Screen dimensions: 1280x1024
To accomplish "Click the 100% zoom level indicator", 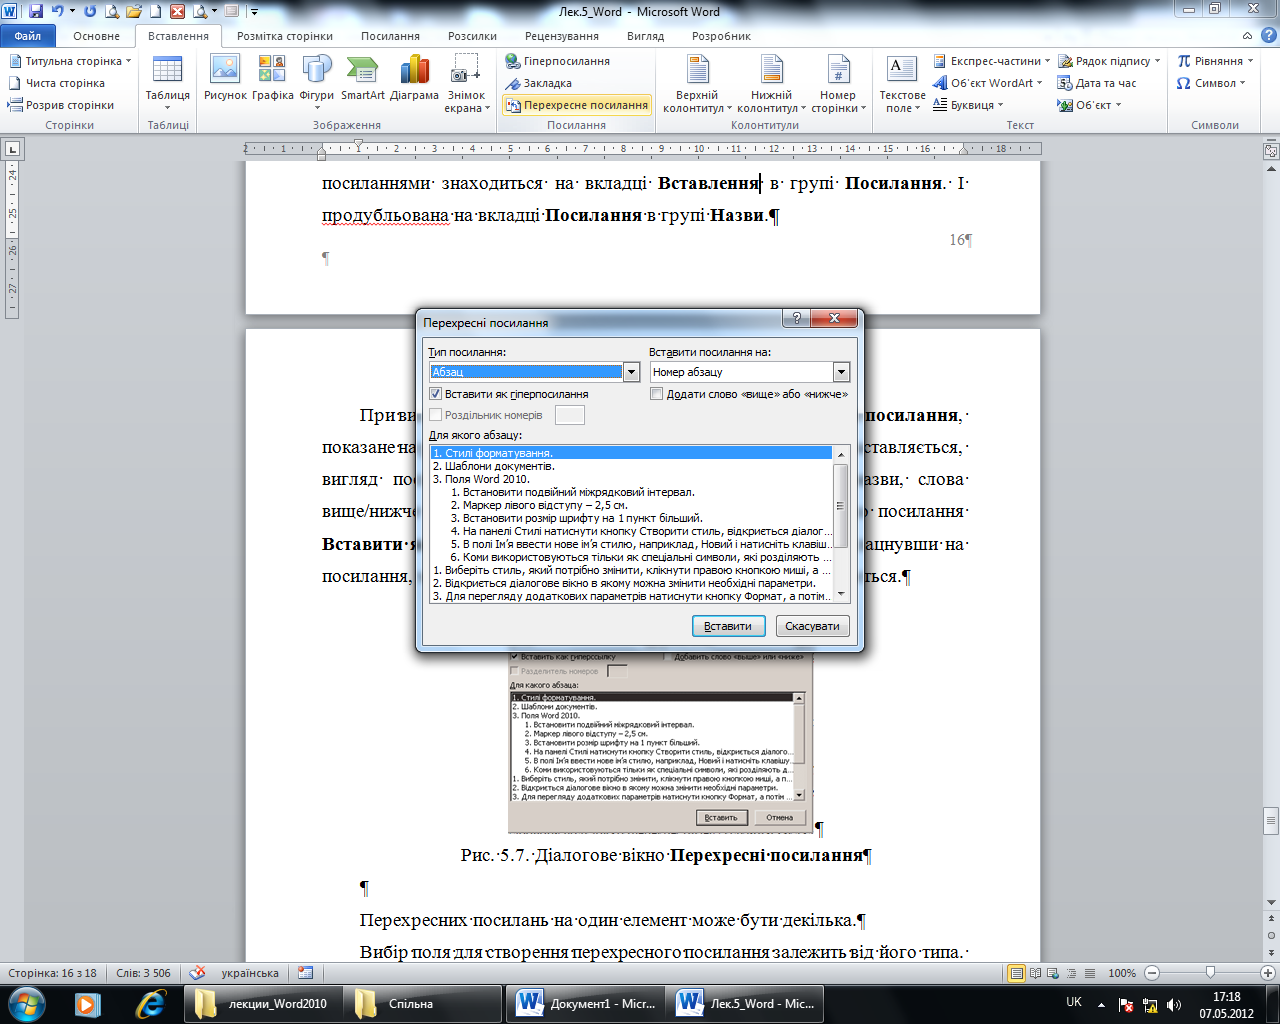I will 1122,973.
